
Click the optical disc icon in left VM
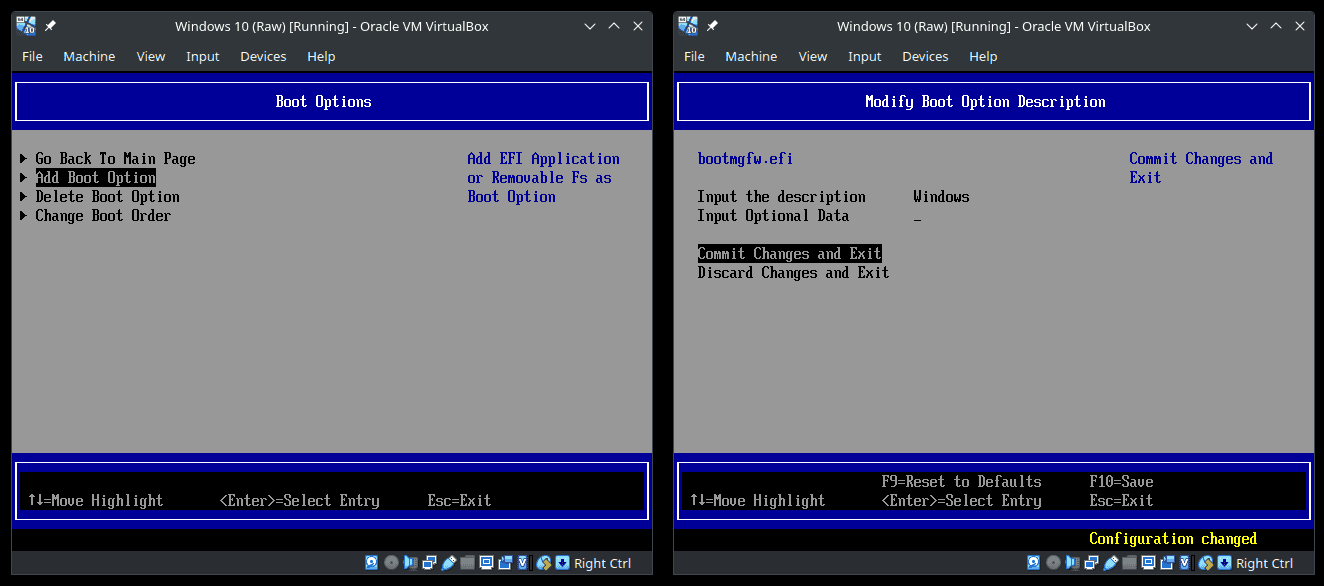click(391, 563)
